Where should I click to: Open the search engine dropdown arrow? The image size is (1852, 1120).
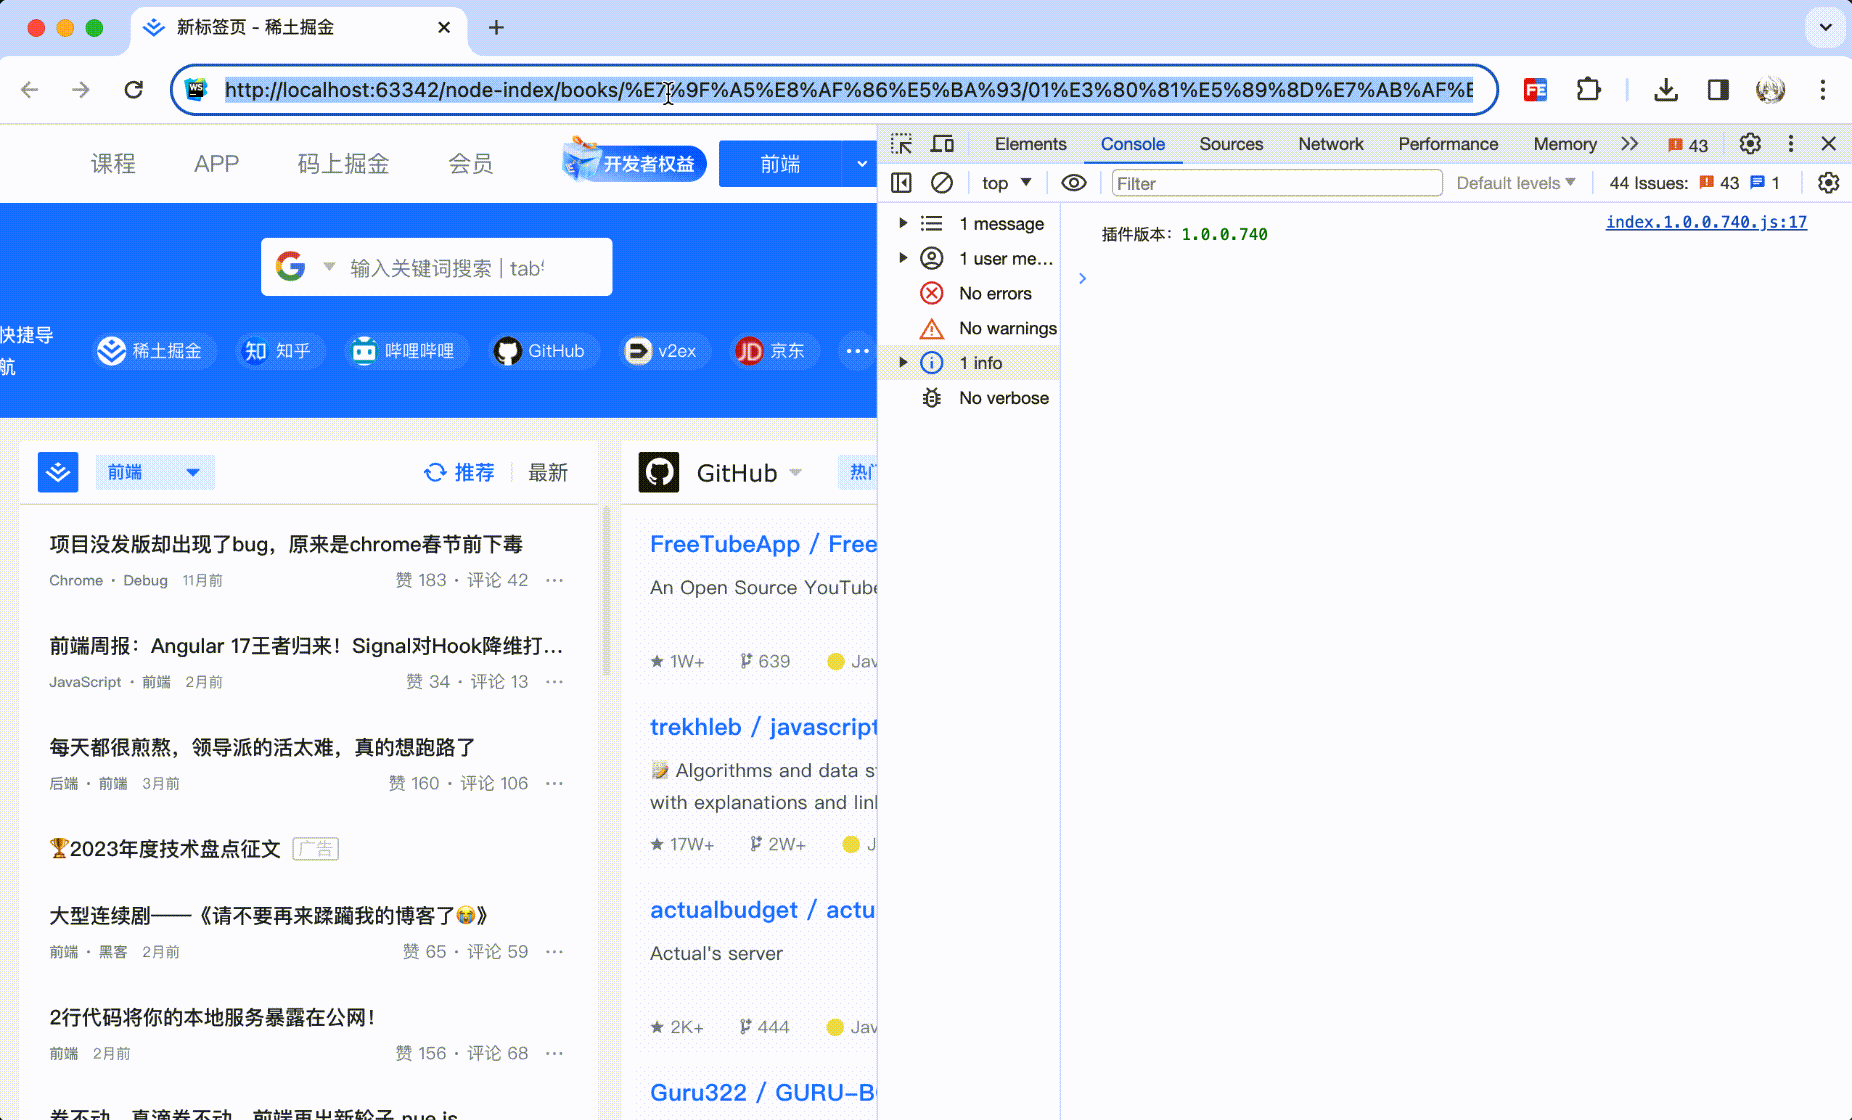pyautogui.click(x=329, y=267)
